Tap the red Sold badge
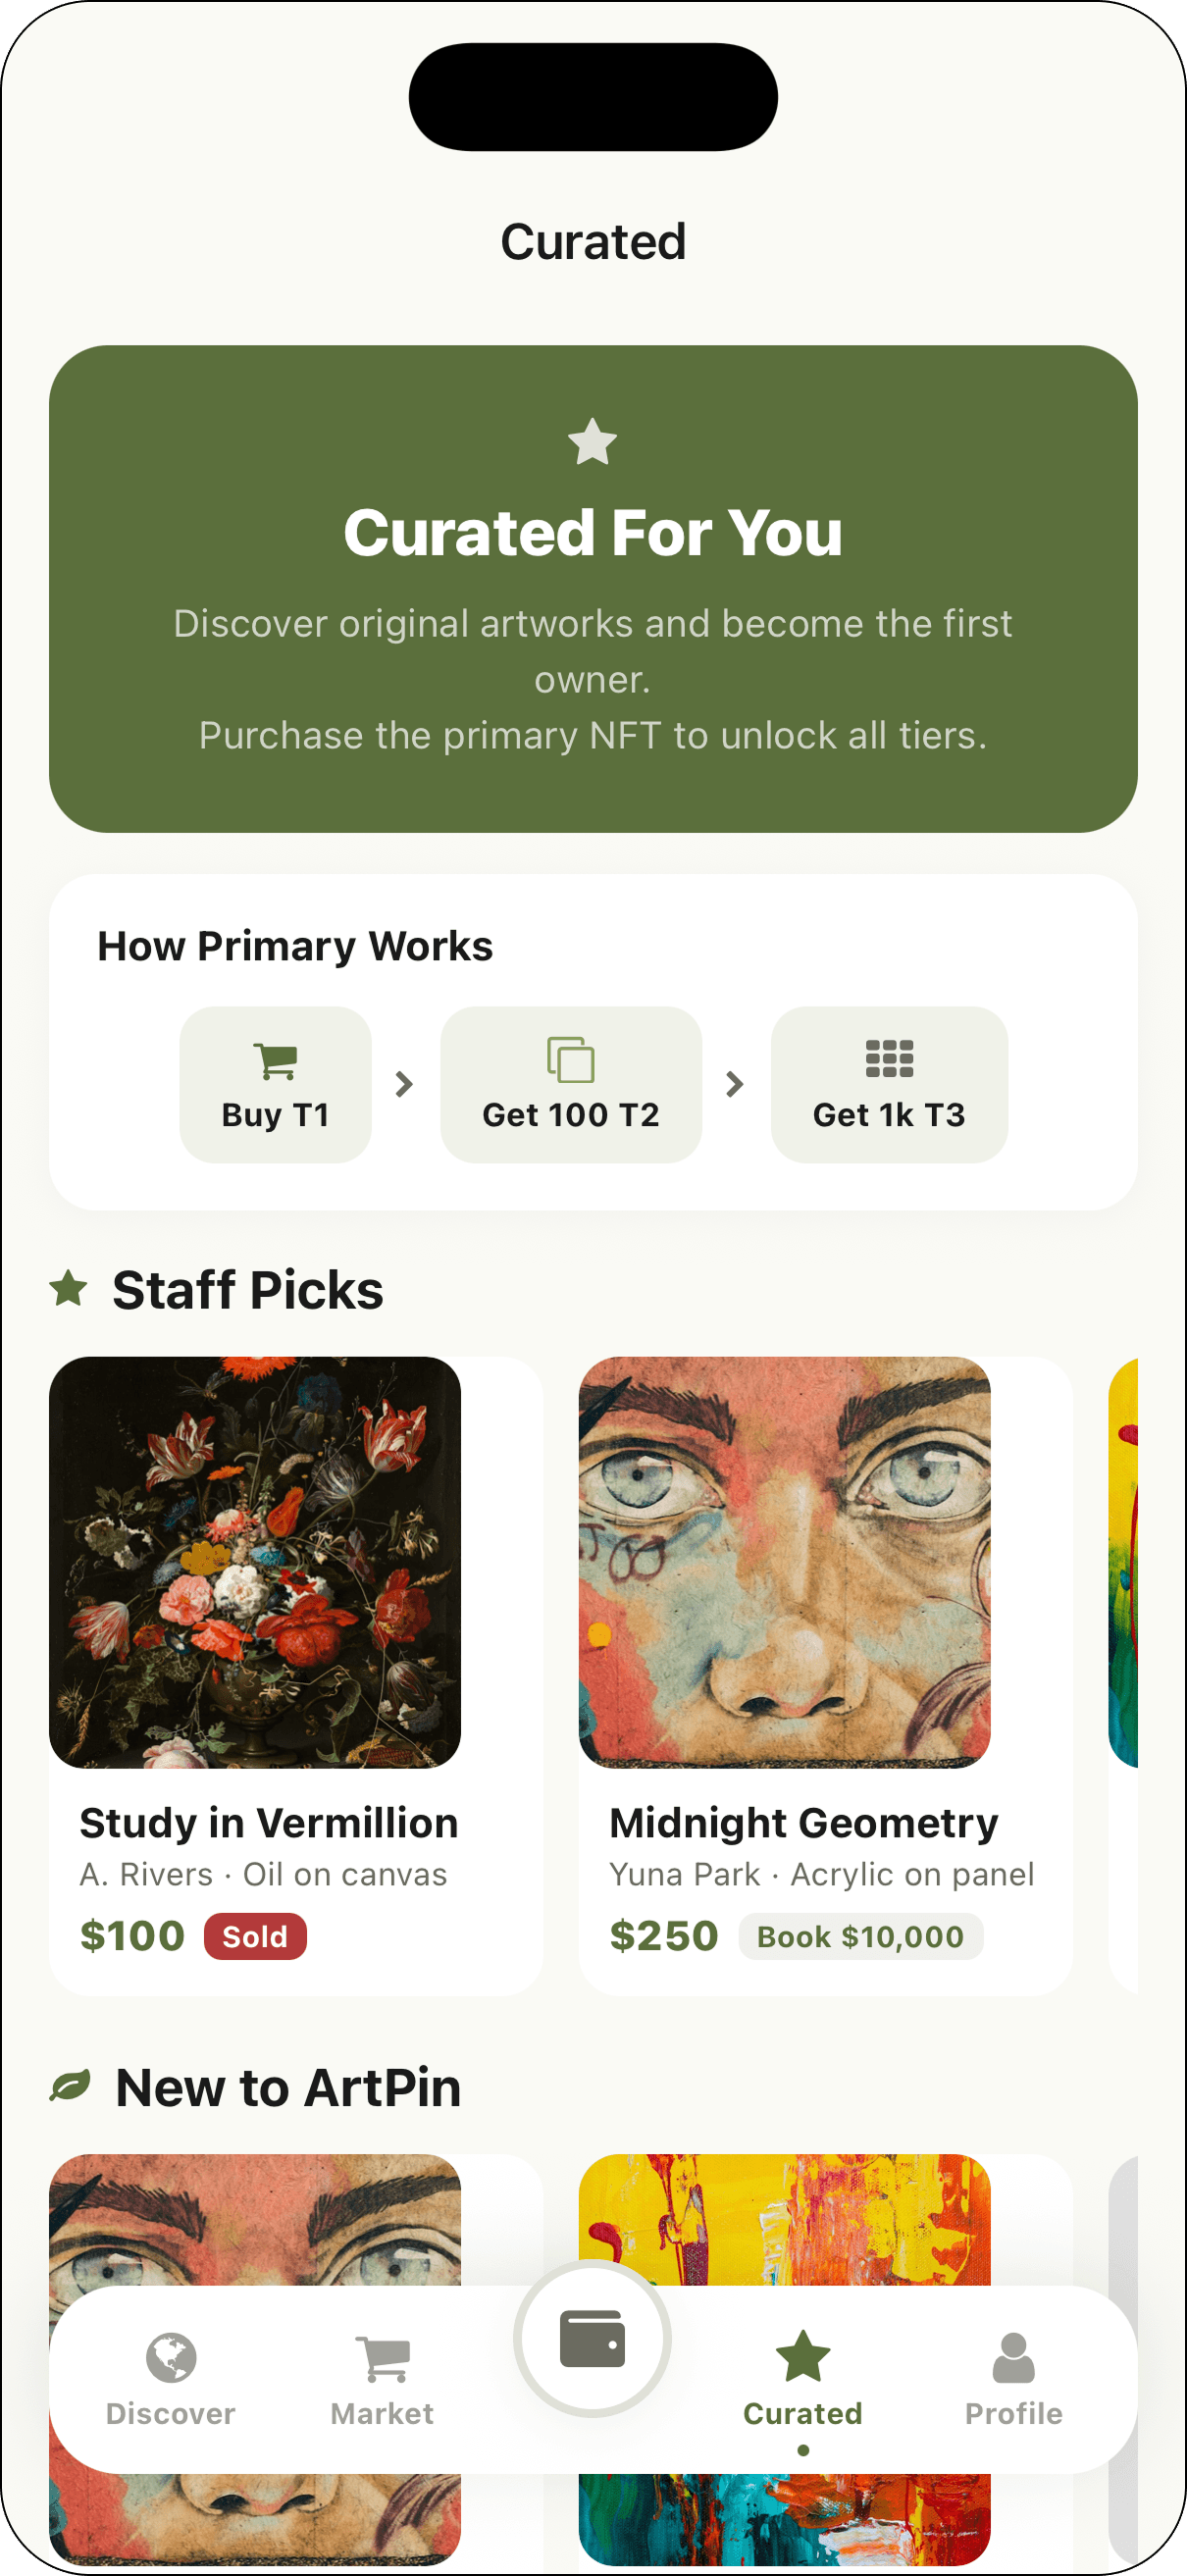1187x2576 pixels. click(x=255, y=1937)
